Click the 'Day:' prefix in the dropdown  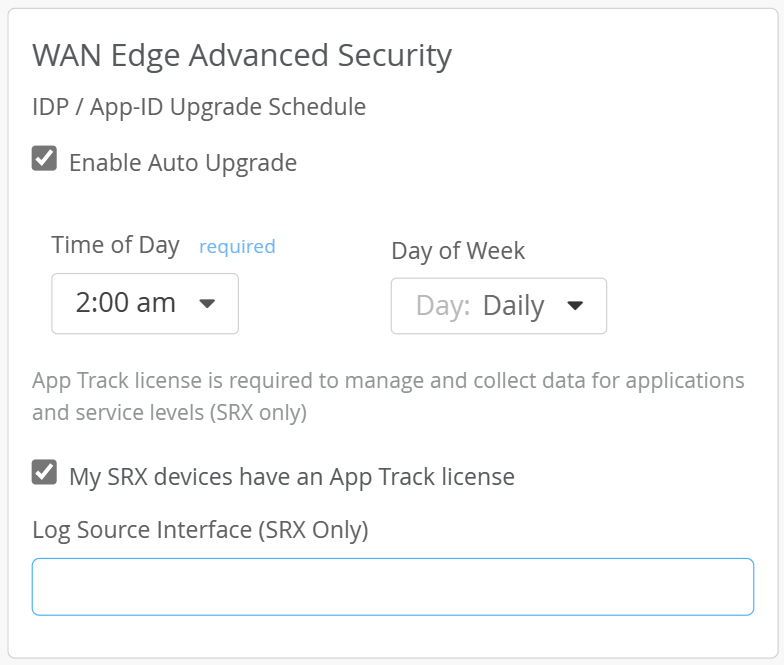[x=443, y=306]
